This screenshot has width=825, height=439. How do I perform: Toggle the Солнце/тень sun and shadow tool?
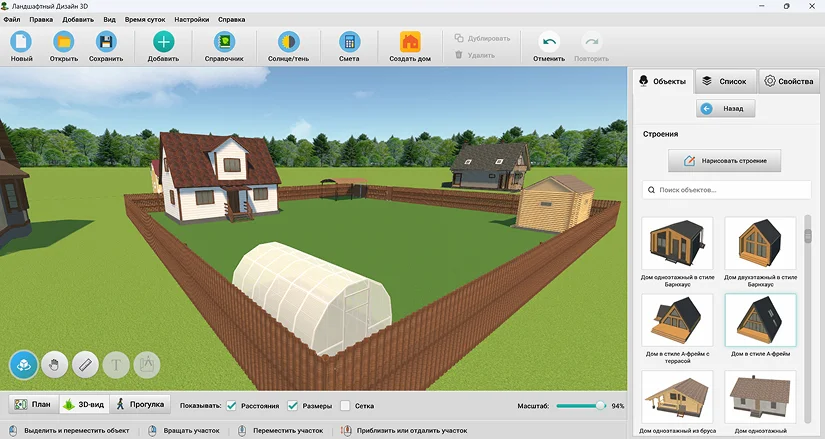click(x=288, y=42)
